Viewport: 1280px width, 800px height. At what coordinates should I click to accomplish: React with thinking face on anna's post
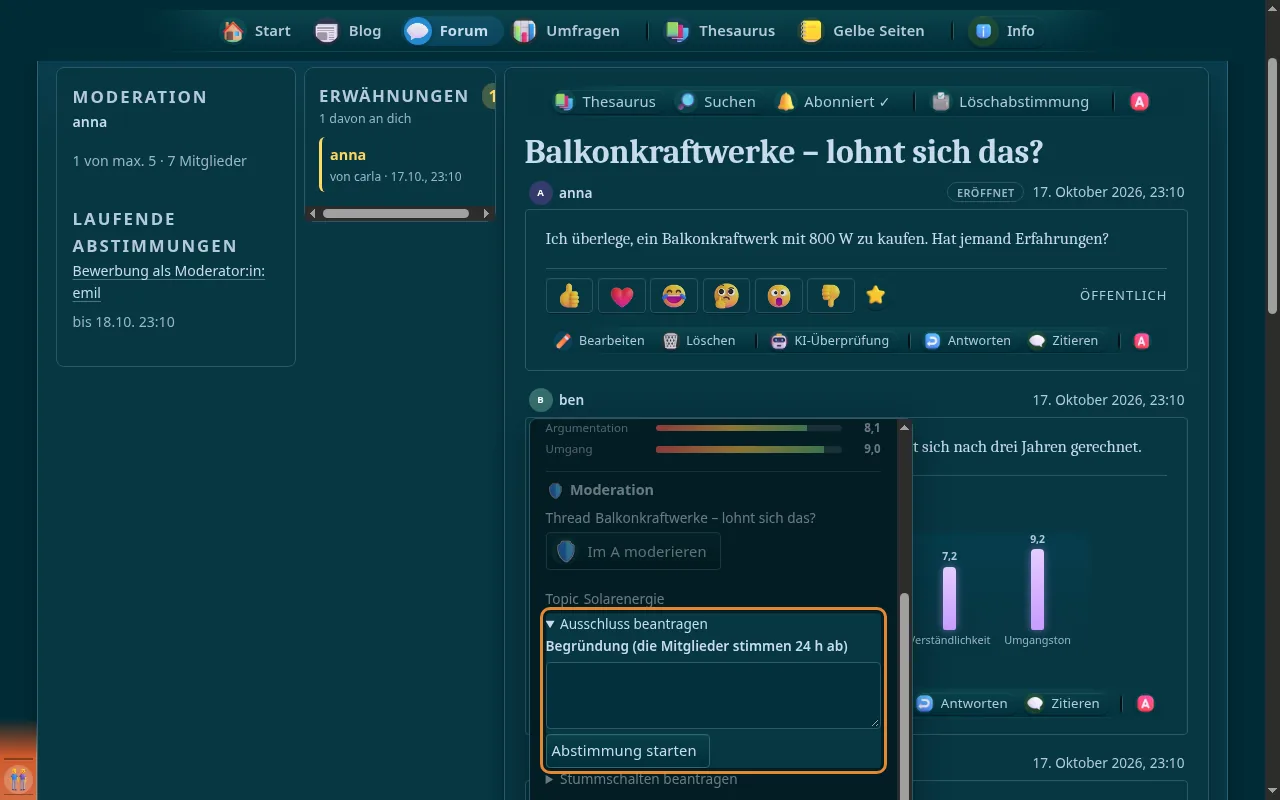click(x=726, y=296)
